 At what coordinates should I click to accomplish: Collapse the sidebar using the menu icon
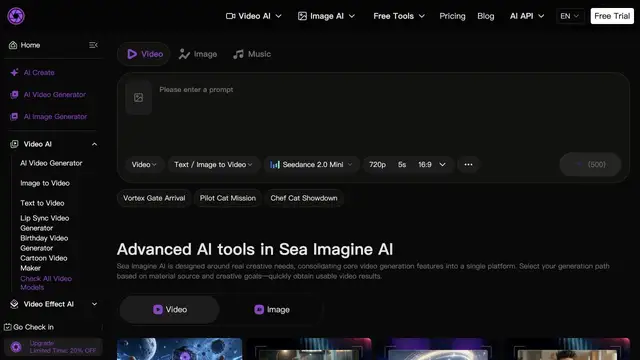[93, 45]
